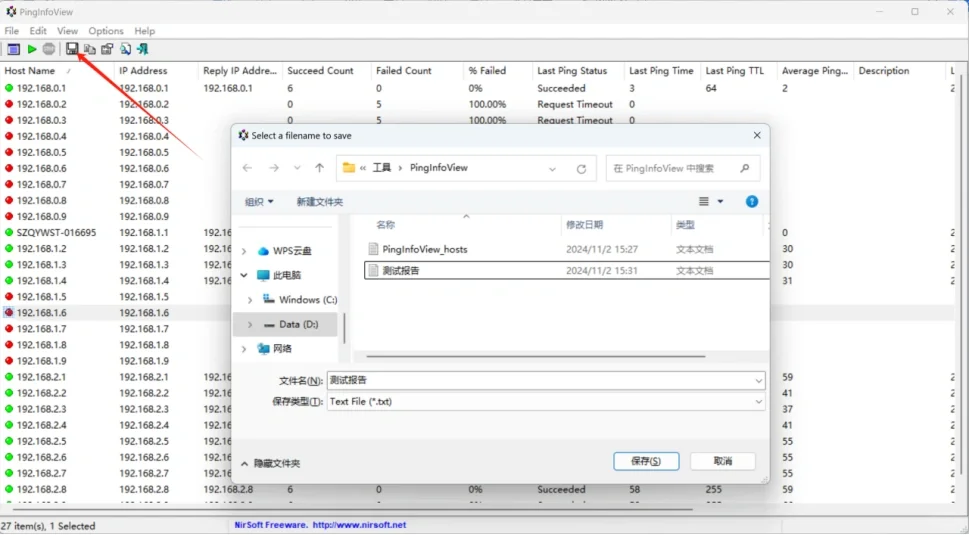The height and width of the screenshot is (535, 969).
Task: Click the copy selected items toolbar icon
Action: pyautogui.click(x=90, y=49)
